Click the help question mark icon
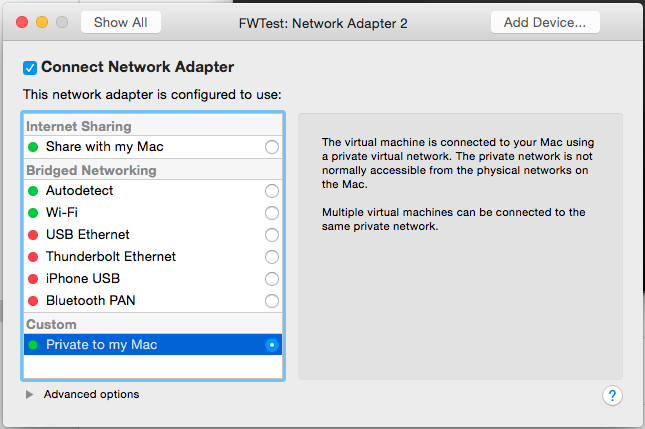Screen dimensions: 645x429 click(x=613, y=395)
